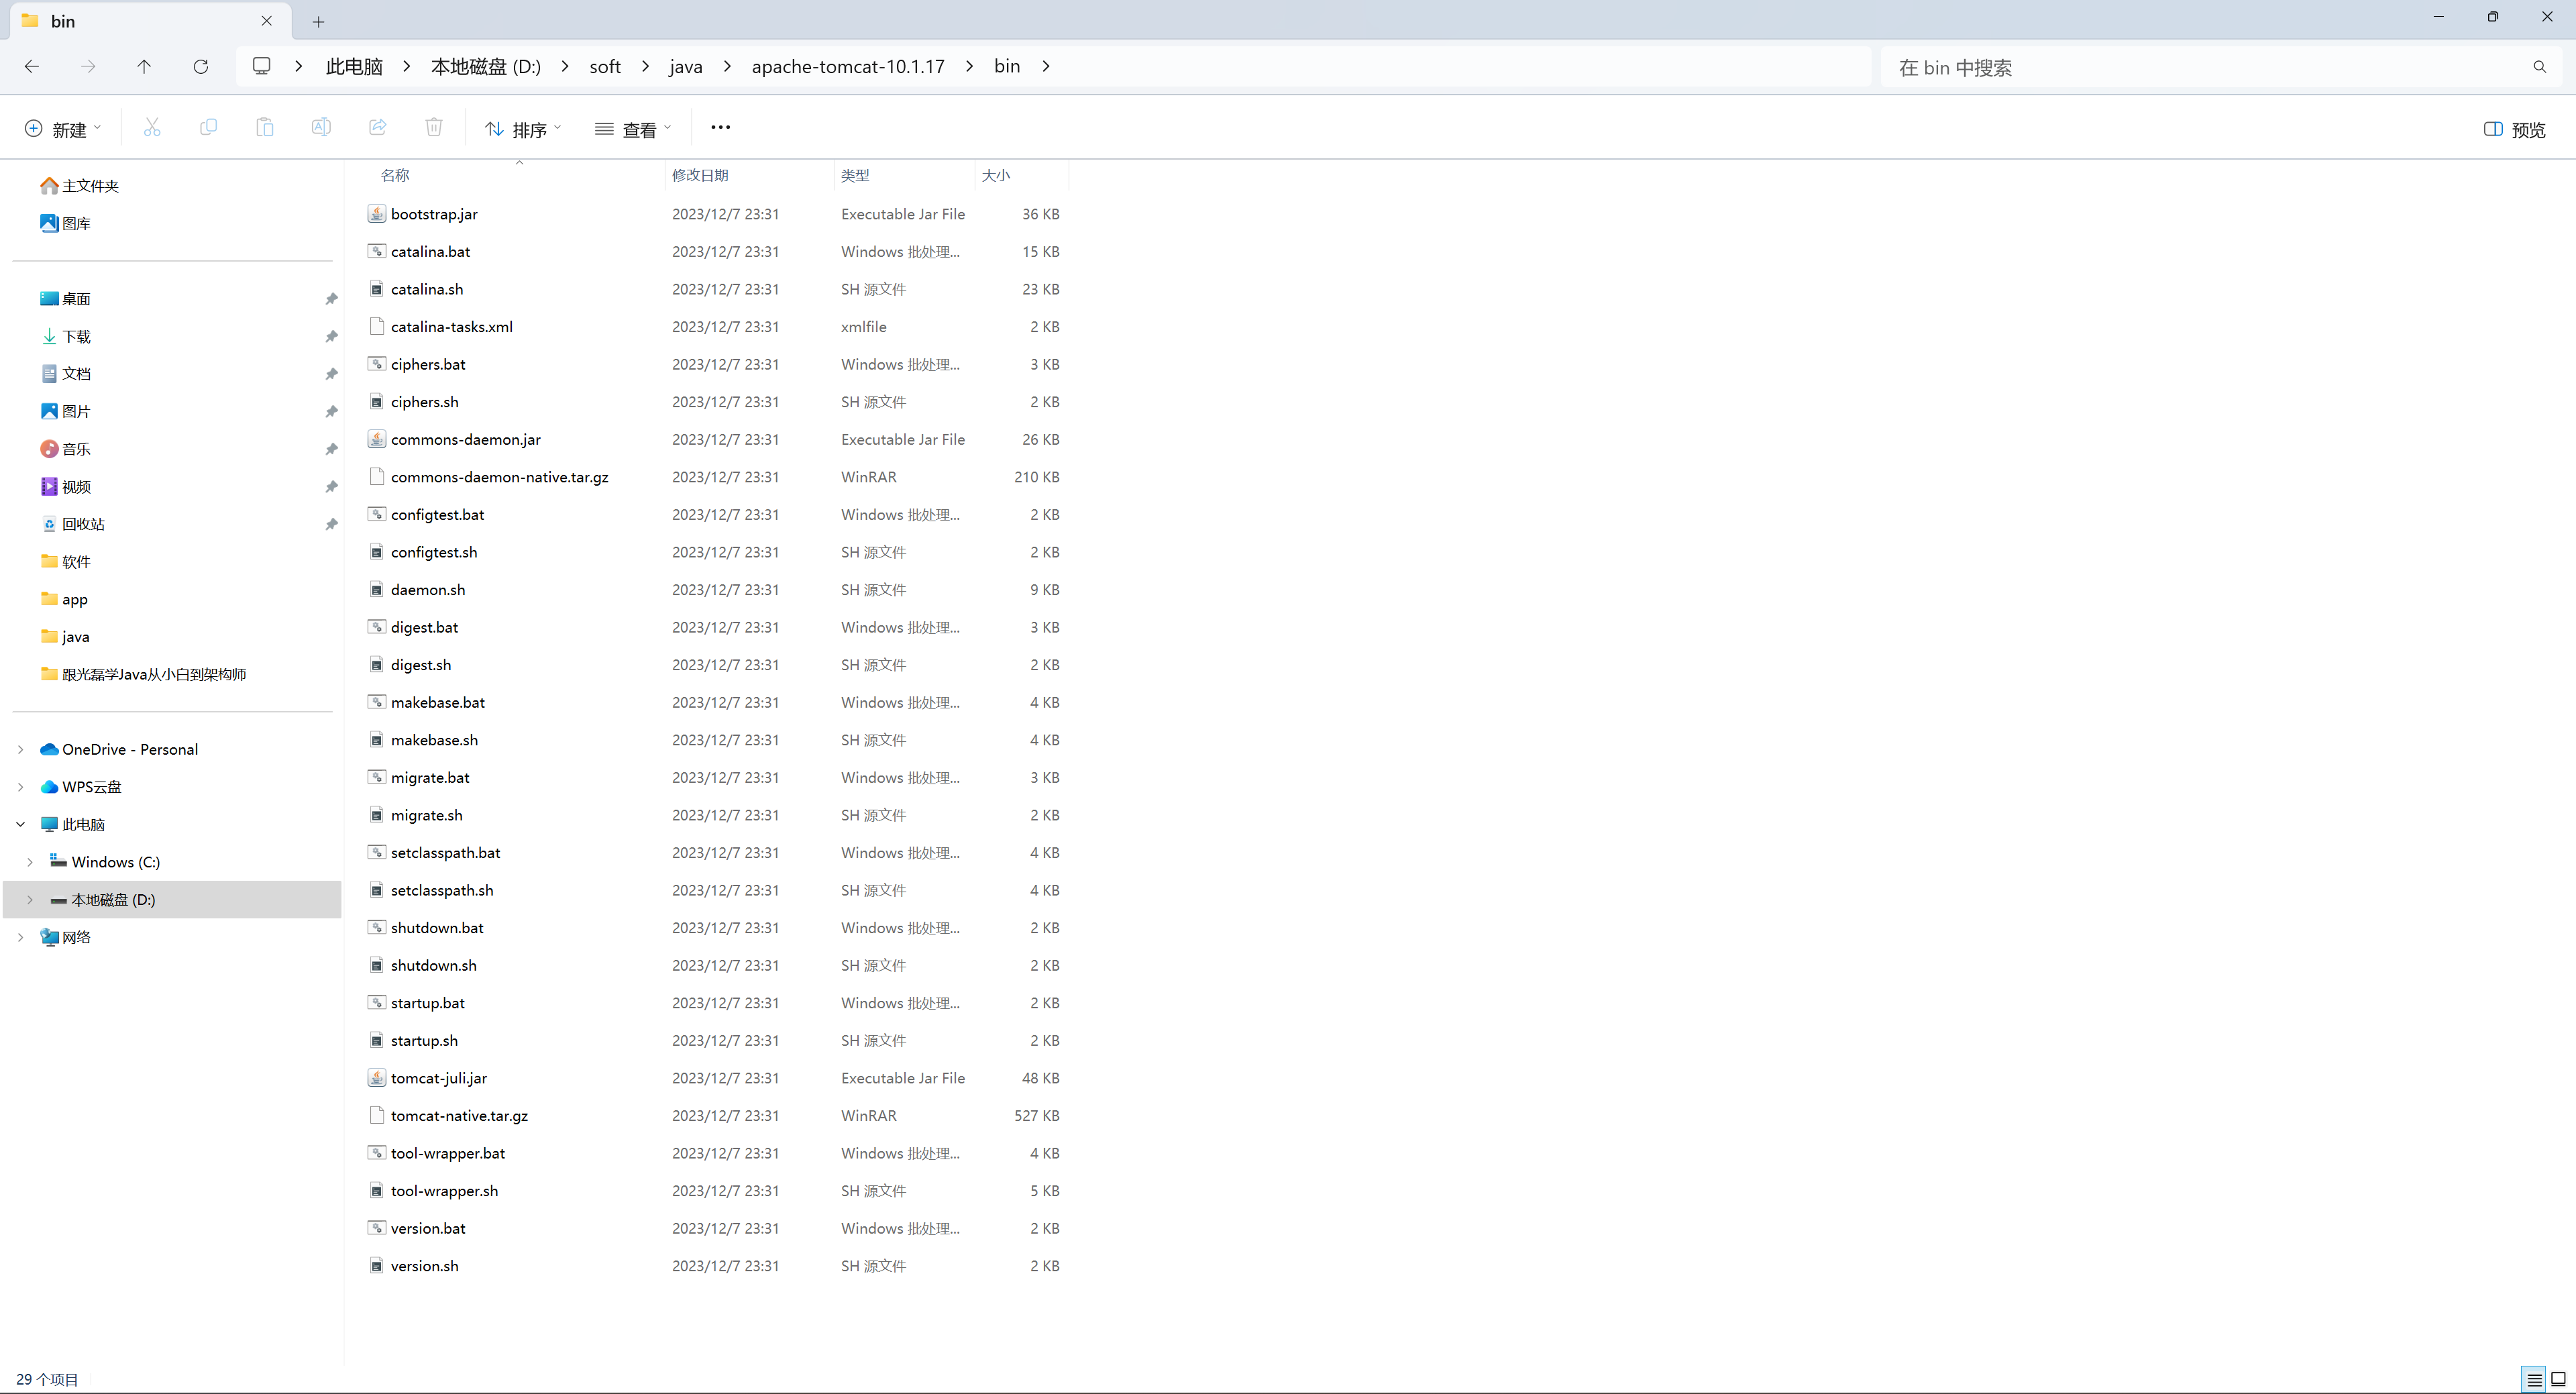Go back with the left arrow
Image resolution: width=2576 pixels, height=1394 pixels.
click(x=32, y=66)
